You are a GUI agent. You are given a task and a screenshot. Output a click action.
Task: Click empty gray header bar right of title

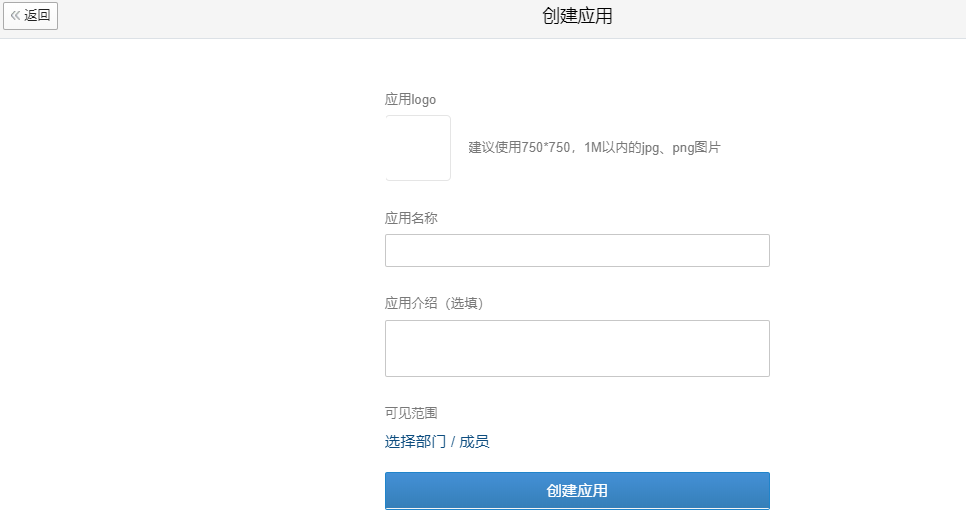[x=789, y=18]
